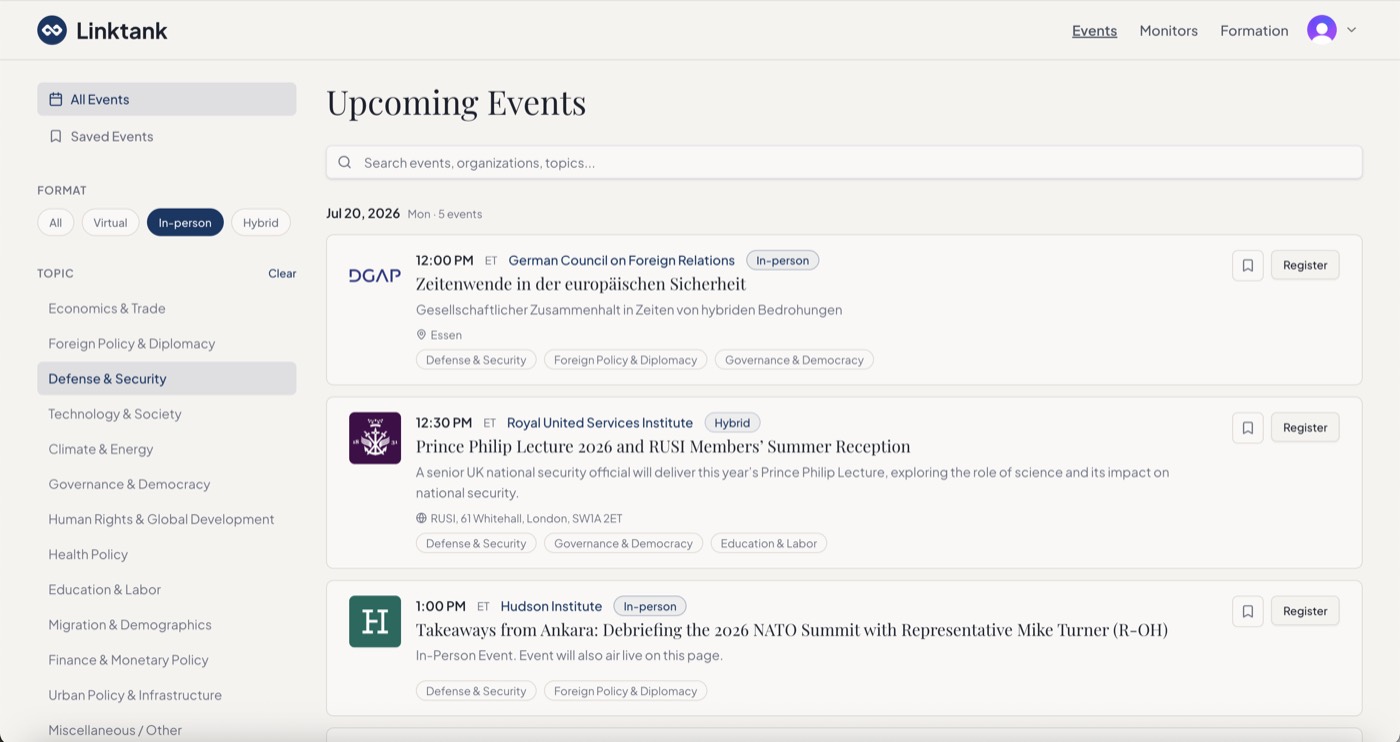The width and height of the screenshot is (1400, 742).
Task: Select the All format filter
Action: [x=56, y=222]
